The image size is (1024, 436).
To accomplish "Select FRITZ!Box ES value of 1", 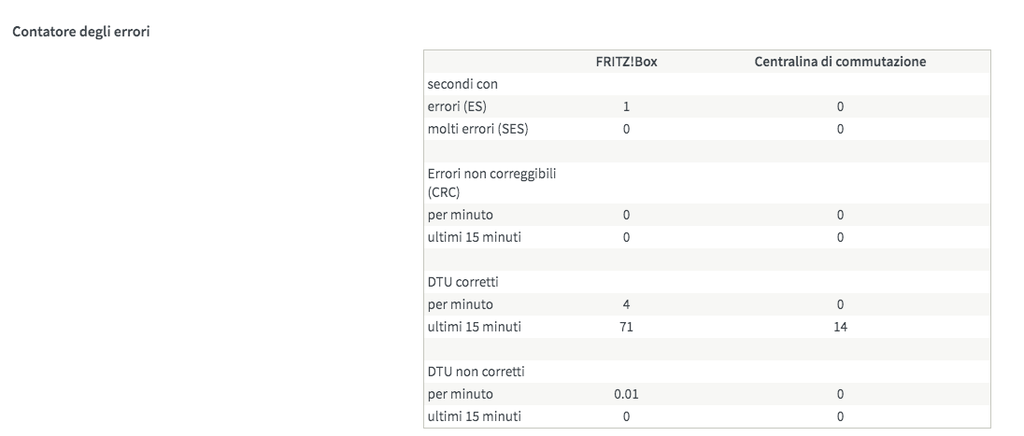I will tap(626, 106).
